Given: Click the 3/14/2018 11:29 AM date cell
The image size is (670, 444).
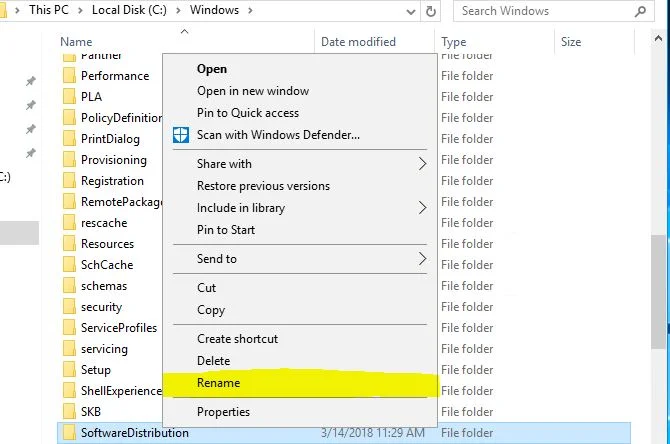Looking at the screenshot, I should click(373, 433).
